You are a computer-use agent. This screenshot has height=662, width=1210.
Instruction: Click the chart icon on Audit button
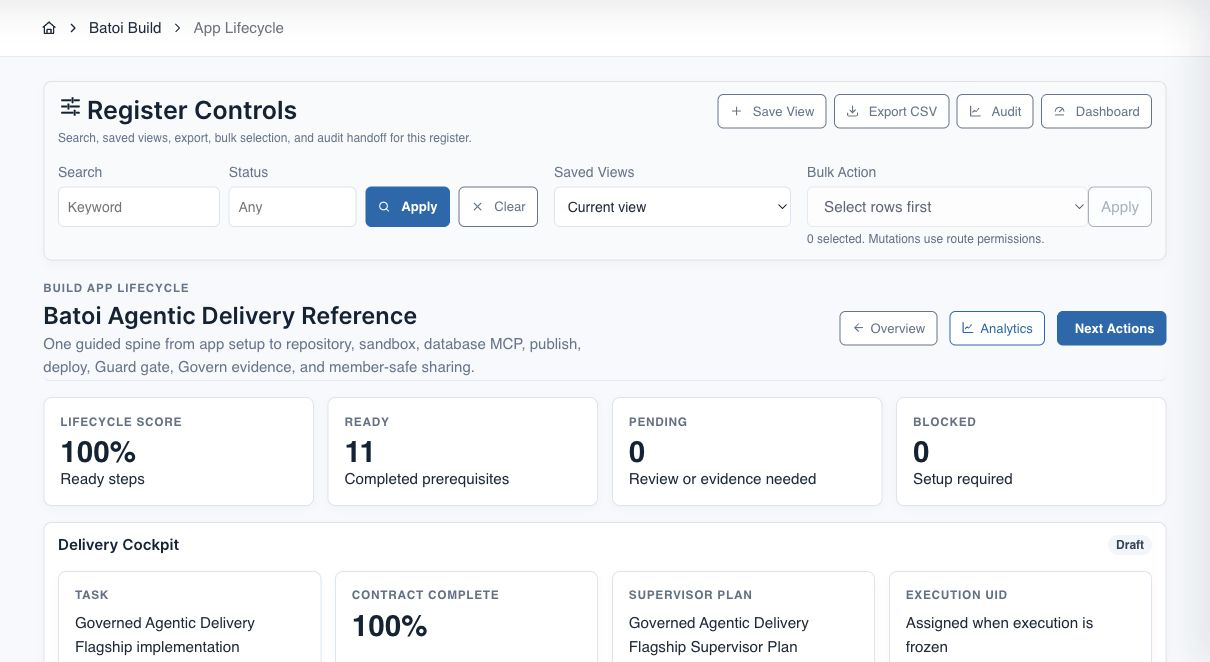(x=975, y=111)
